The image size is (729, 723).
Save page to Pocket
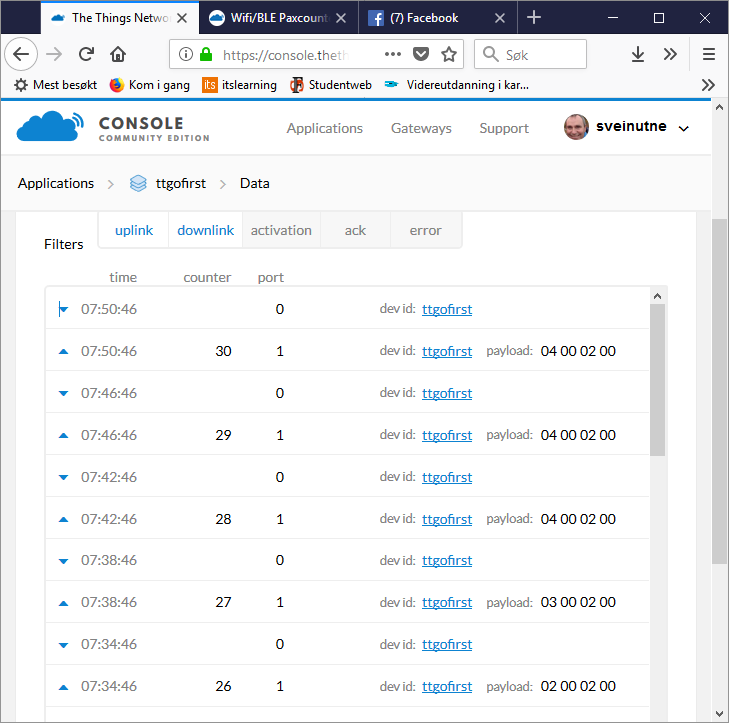421,54
